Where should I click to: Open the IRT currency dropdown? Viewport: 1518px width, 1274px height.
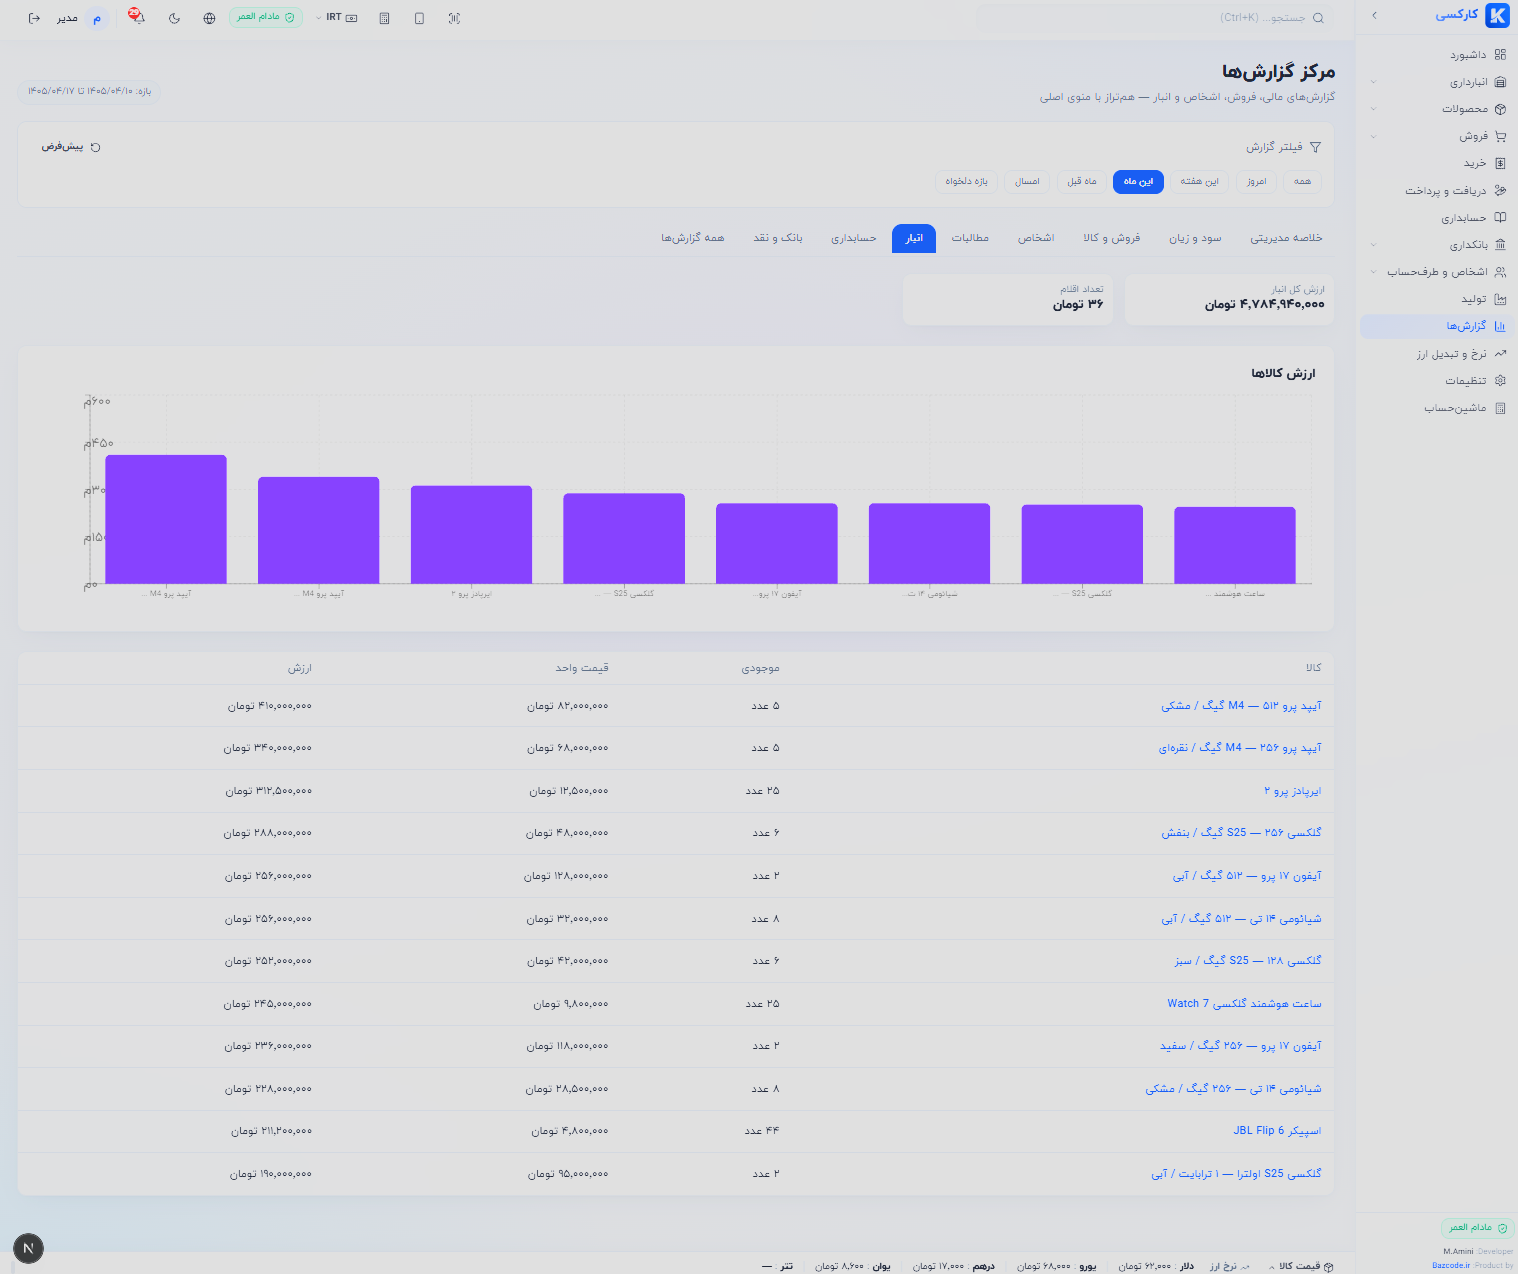point(336,18)
